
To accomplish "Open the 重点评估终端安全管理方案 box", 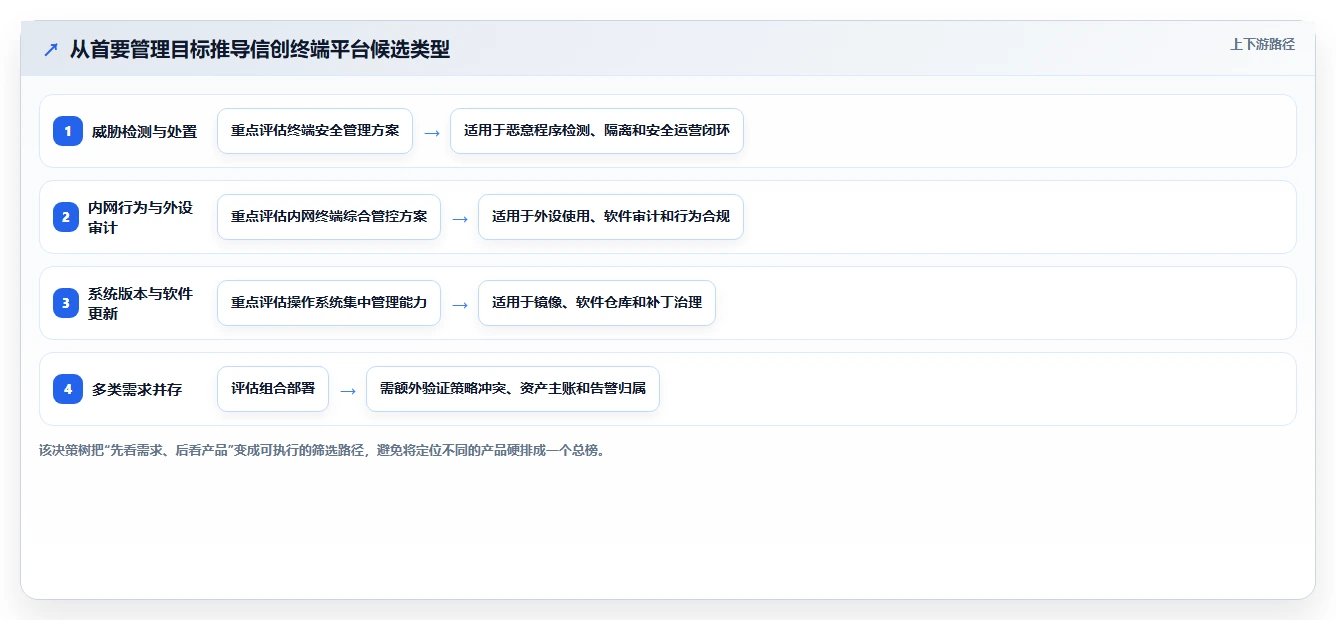I will click(315, 131).
